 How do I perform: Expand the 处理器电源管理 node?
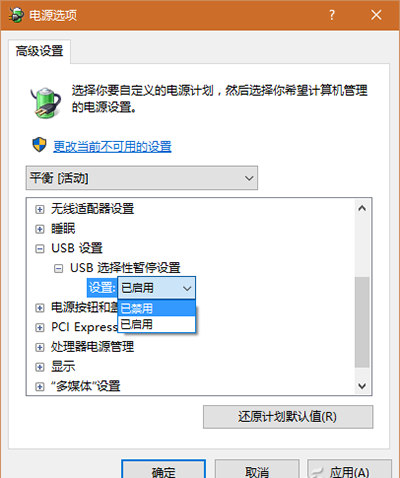40,347
